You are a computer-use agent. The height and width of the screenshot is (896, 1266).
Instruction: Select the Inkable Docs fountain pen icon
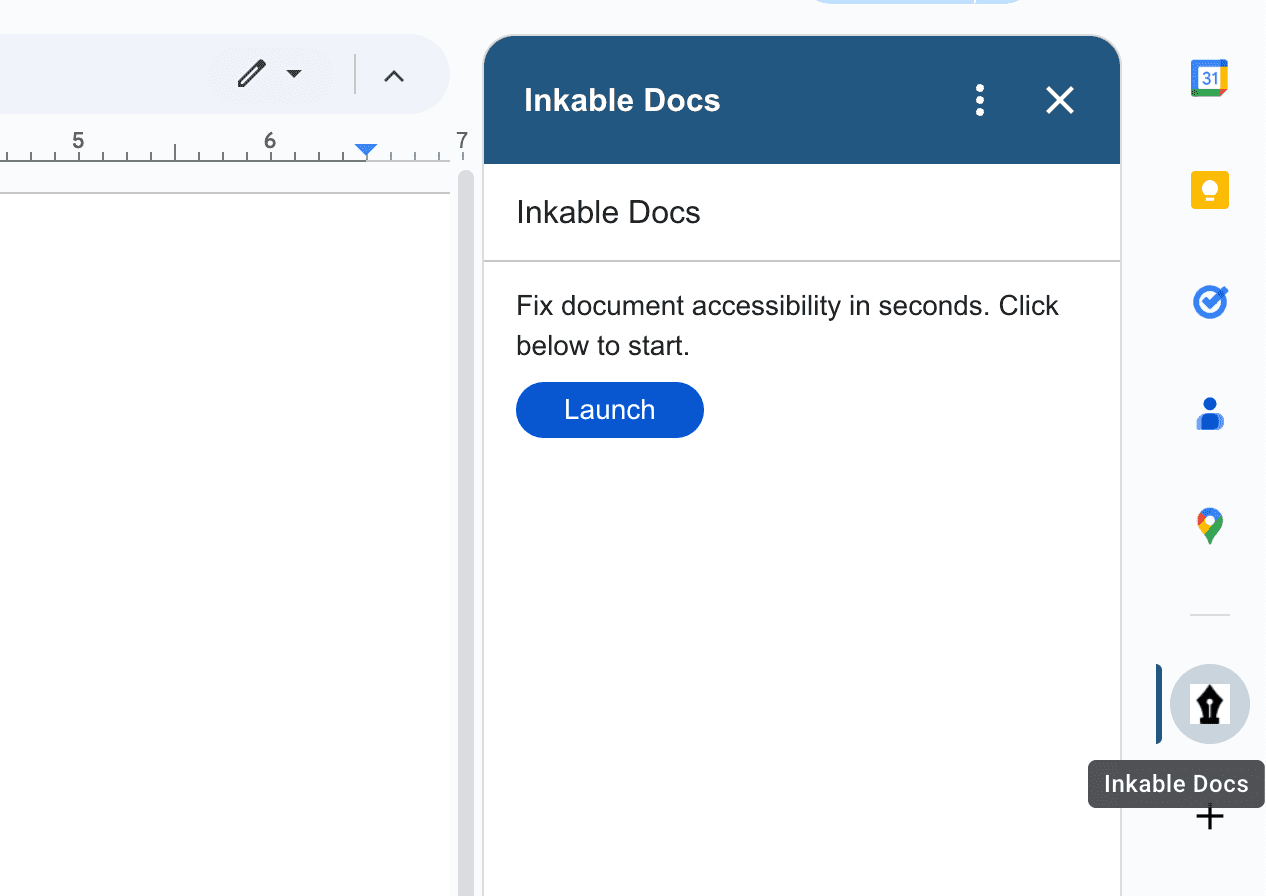click(1209, 703)
